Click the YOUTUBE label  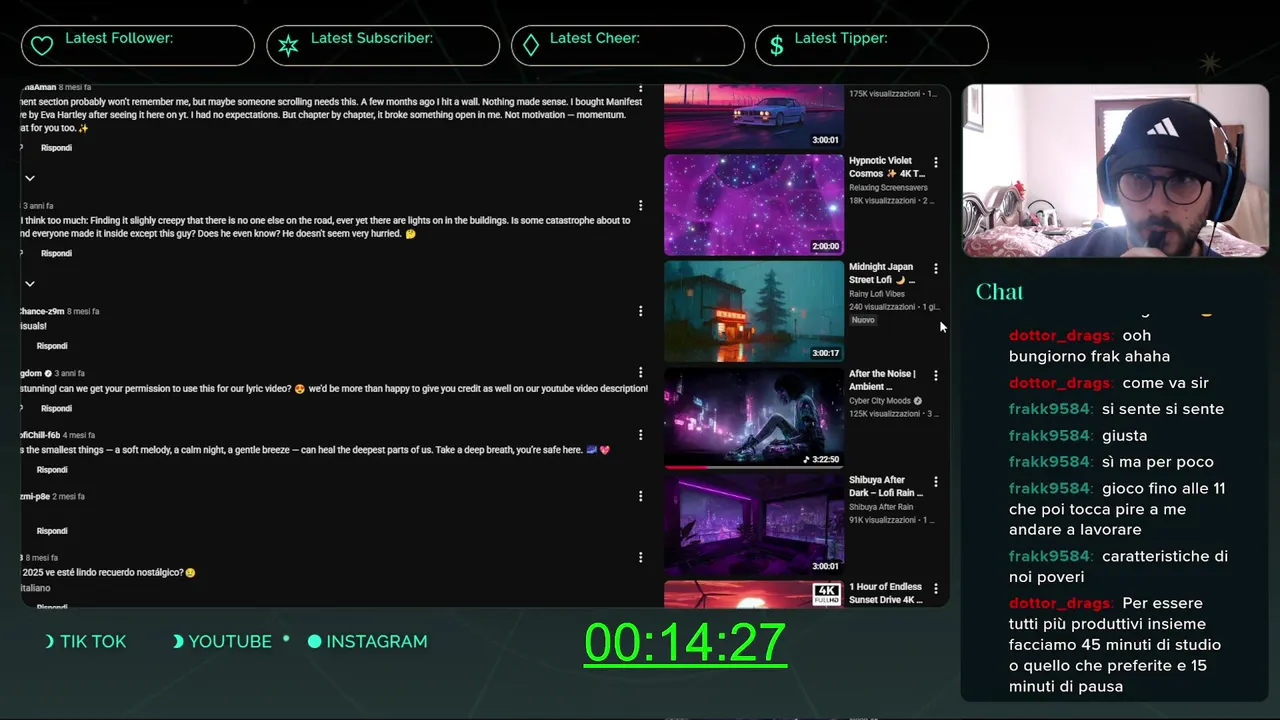point(230,642)
